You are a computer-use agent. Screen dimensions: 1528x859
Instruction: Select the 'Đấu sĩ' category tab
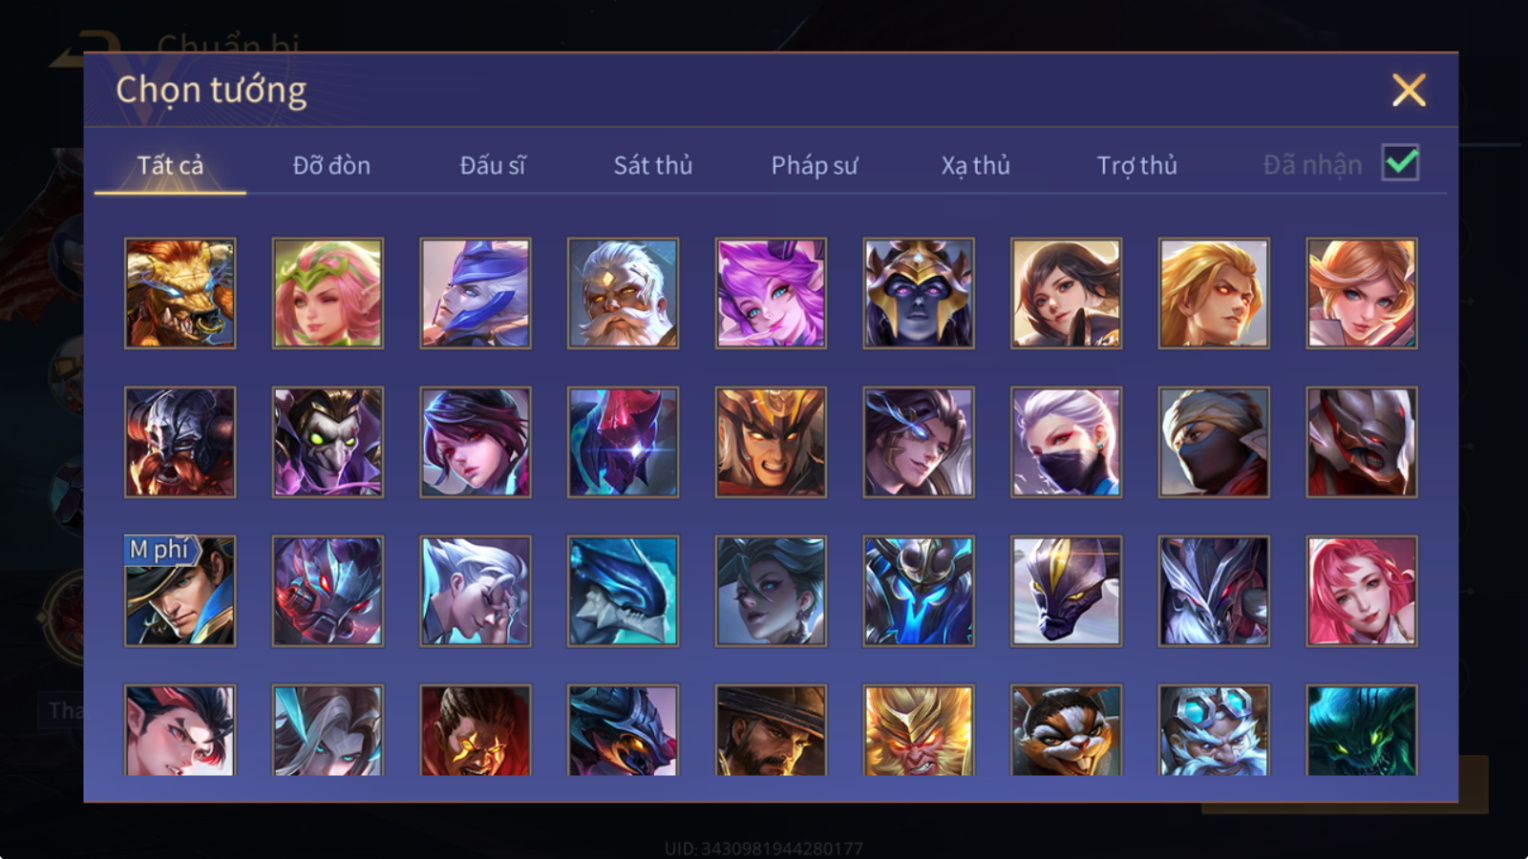click(492, 165)
